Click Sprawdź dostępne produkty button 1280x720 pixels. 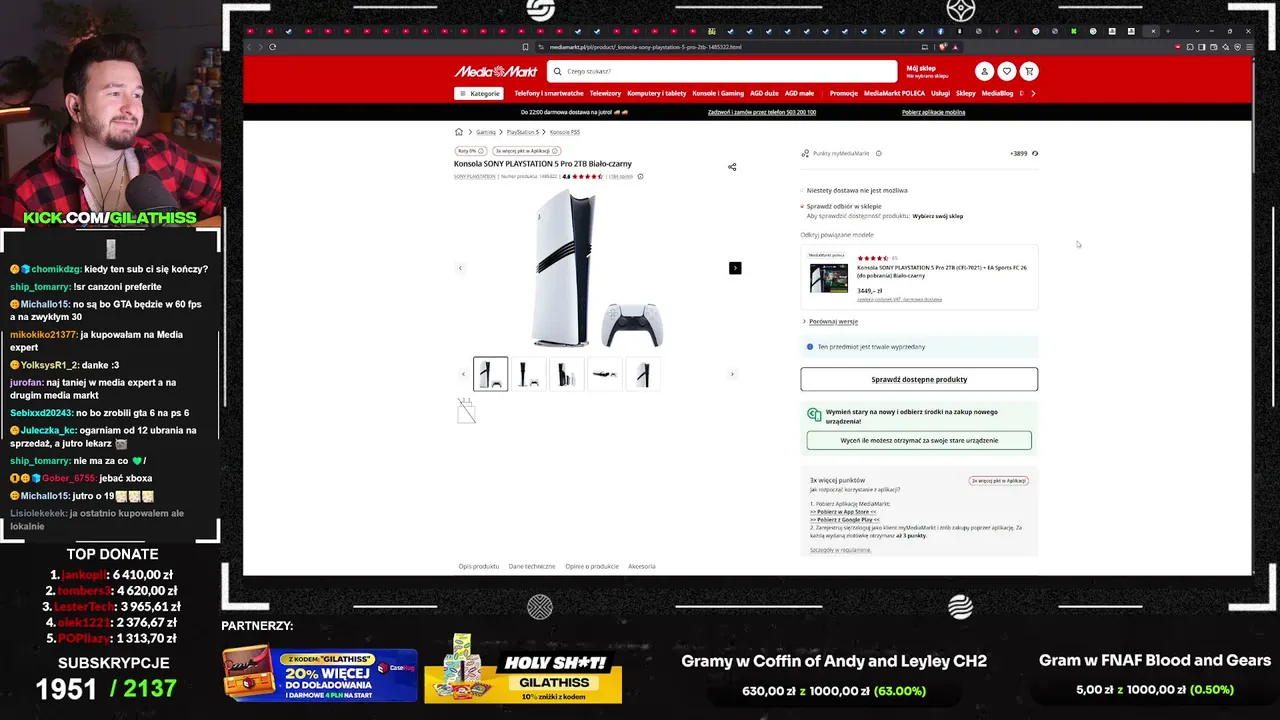click(x=919, y=379)
